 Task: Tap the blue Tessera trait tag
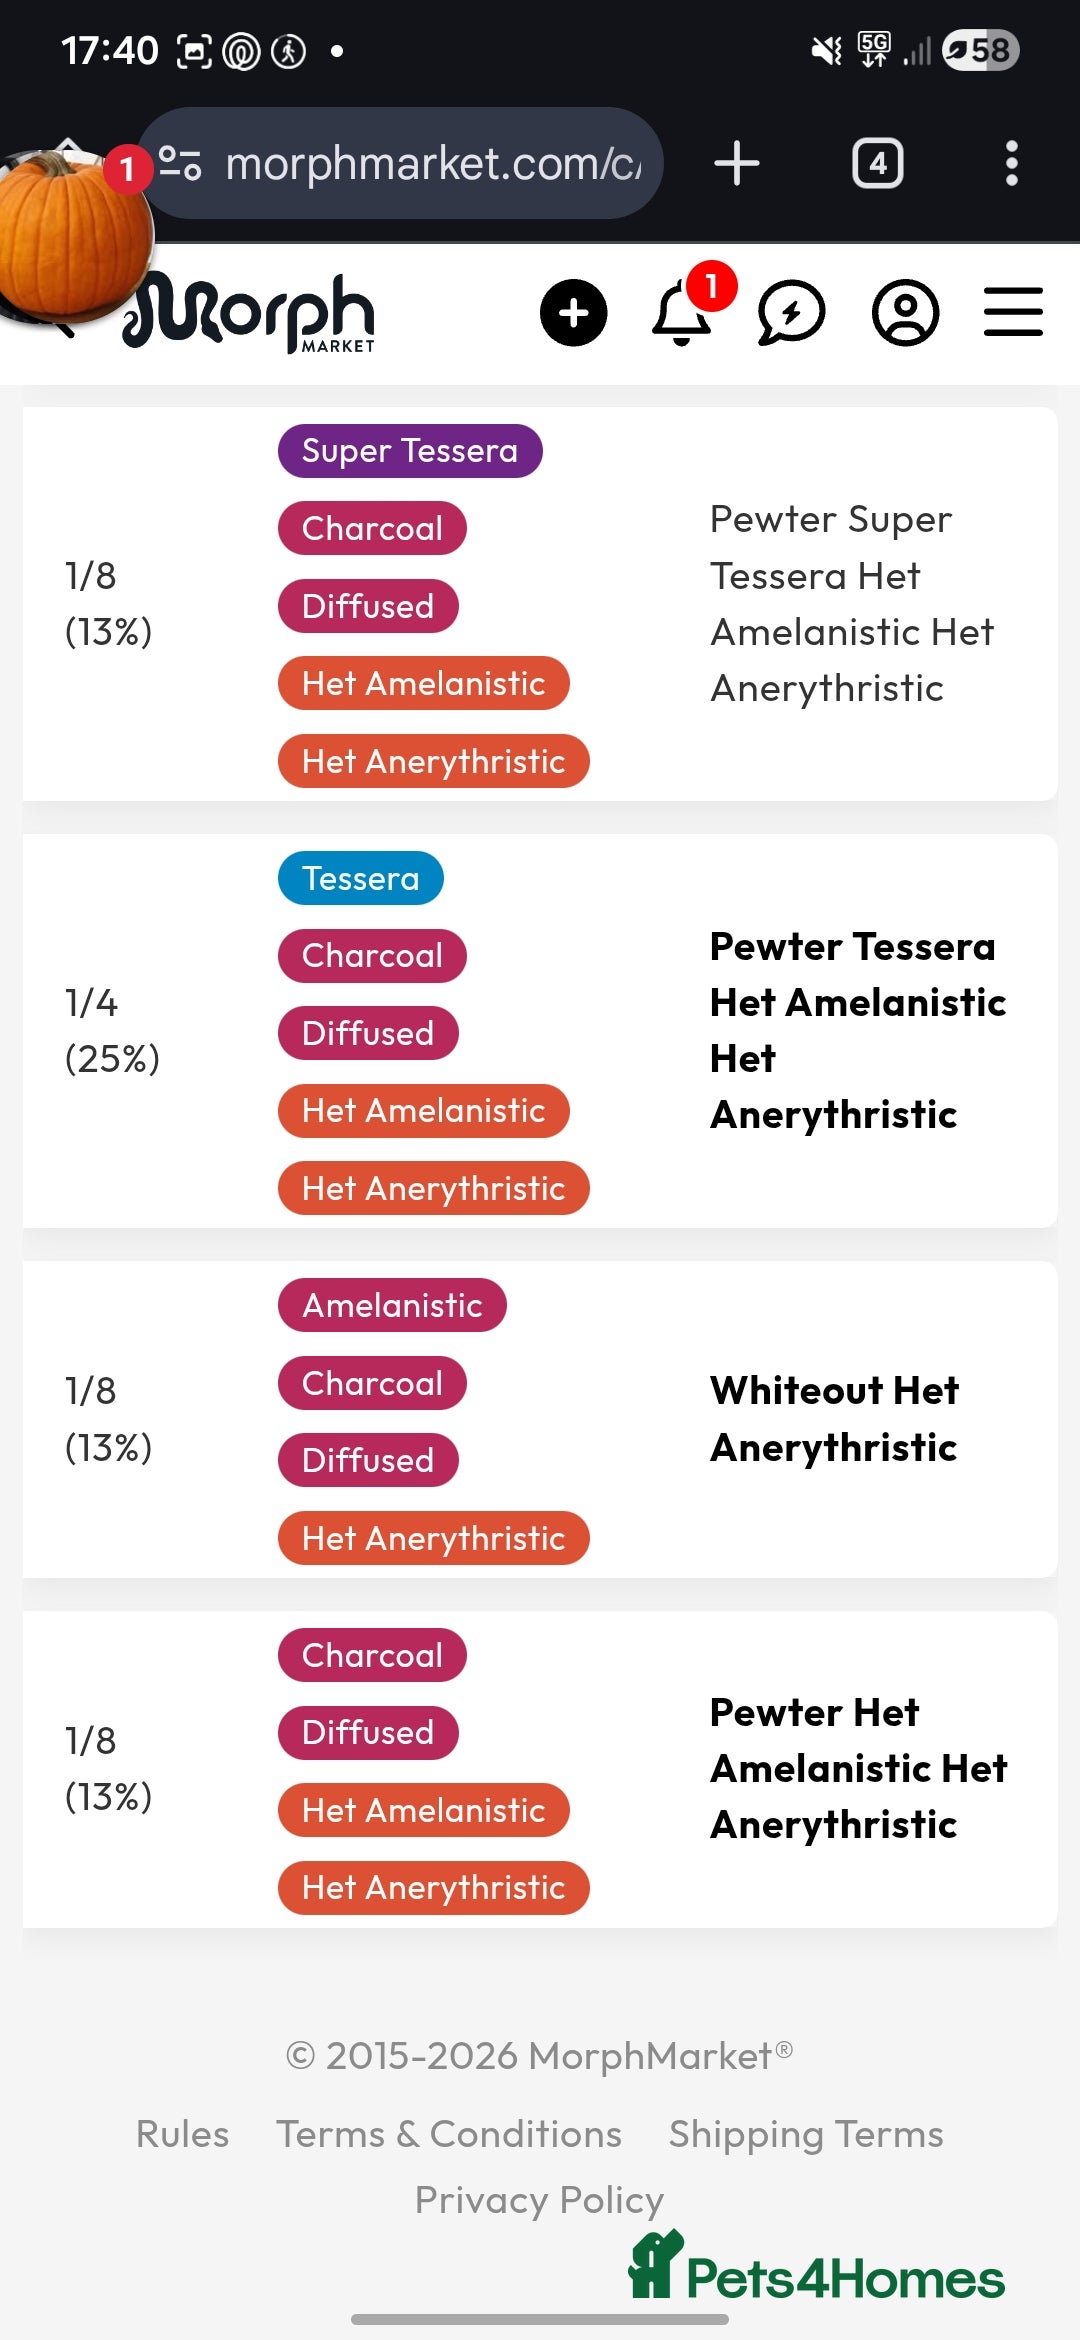(360, 878)
